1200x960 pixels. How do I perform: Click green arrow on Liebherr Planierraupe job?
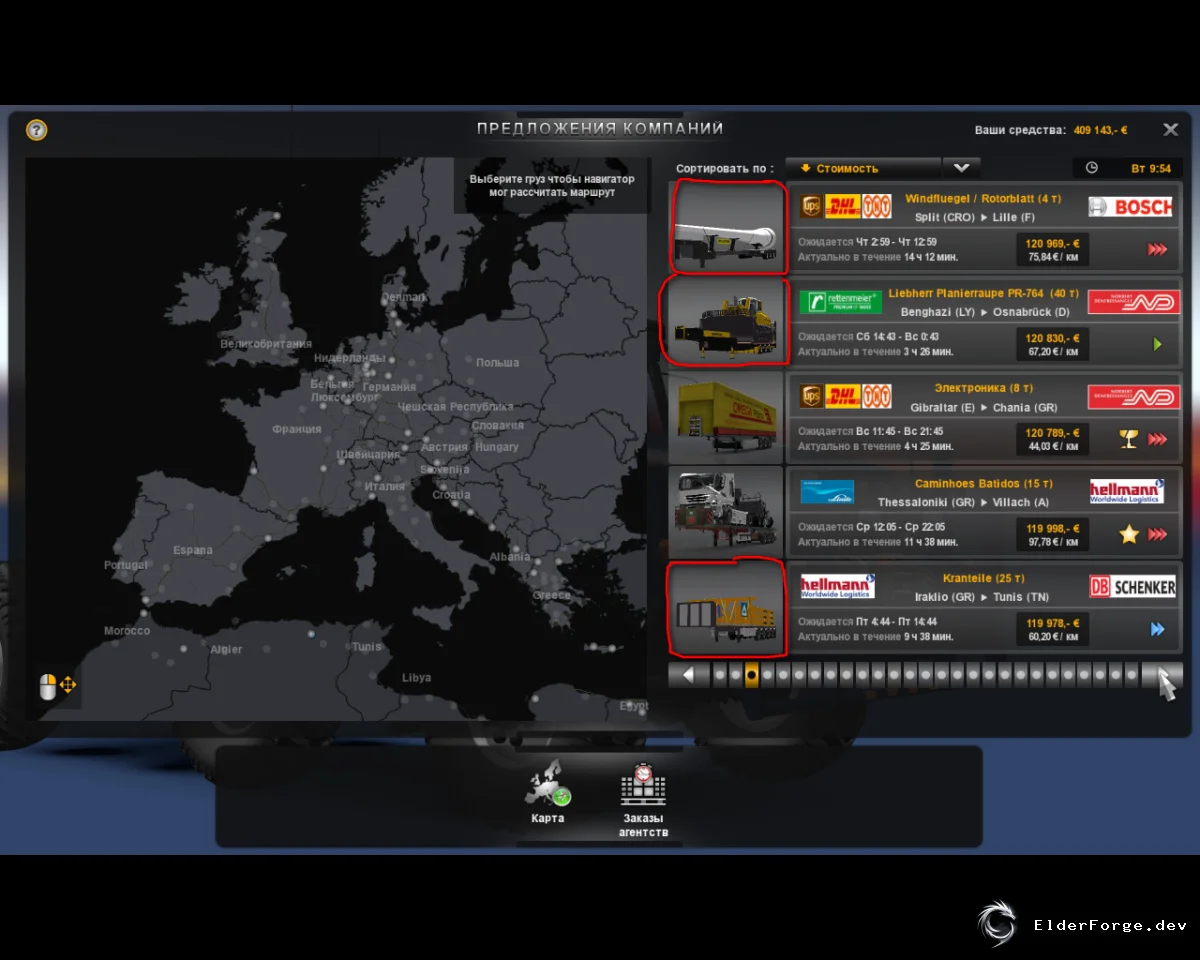pos(1157,344)
